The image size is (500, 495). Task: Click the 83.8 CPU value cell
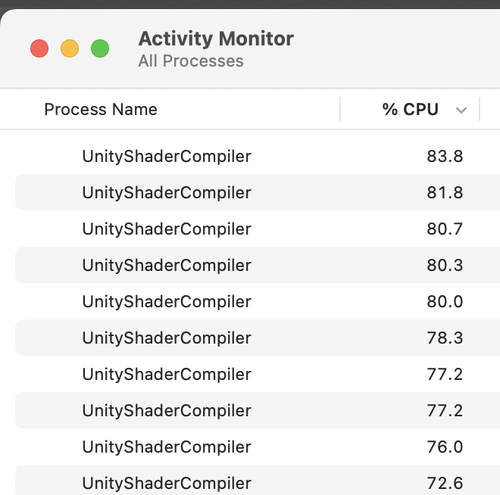coord(445,156)
